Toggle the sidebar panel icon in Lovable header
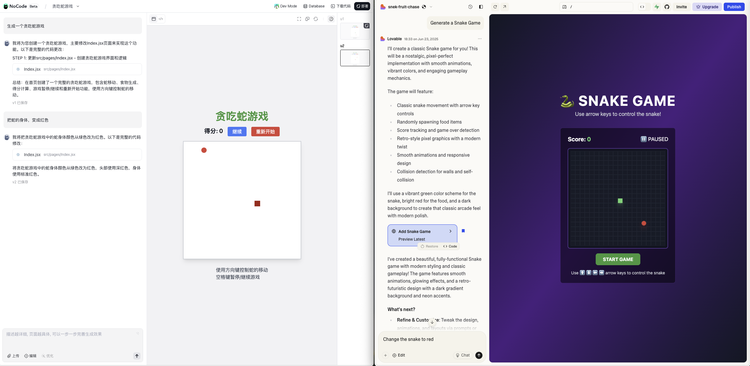Screen dimensions: 750x366 point(481,7)
